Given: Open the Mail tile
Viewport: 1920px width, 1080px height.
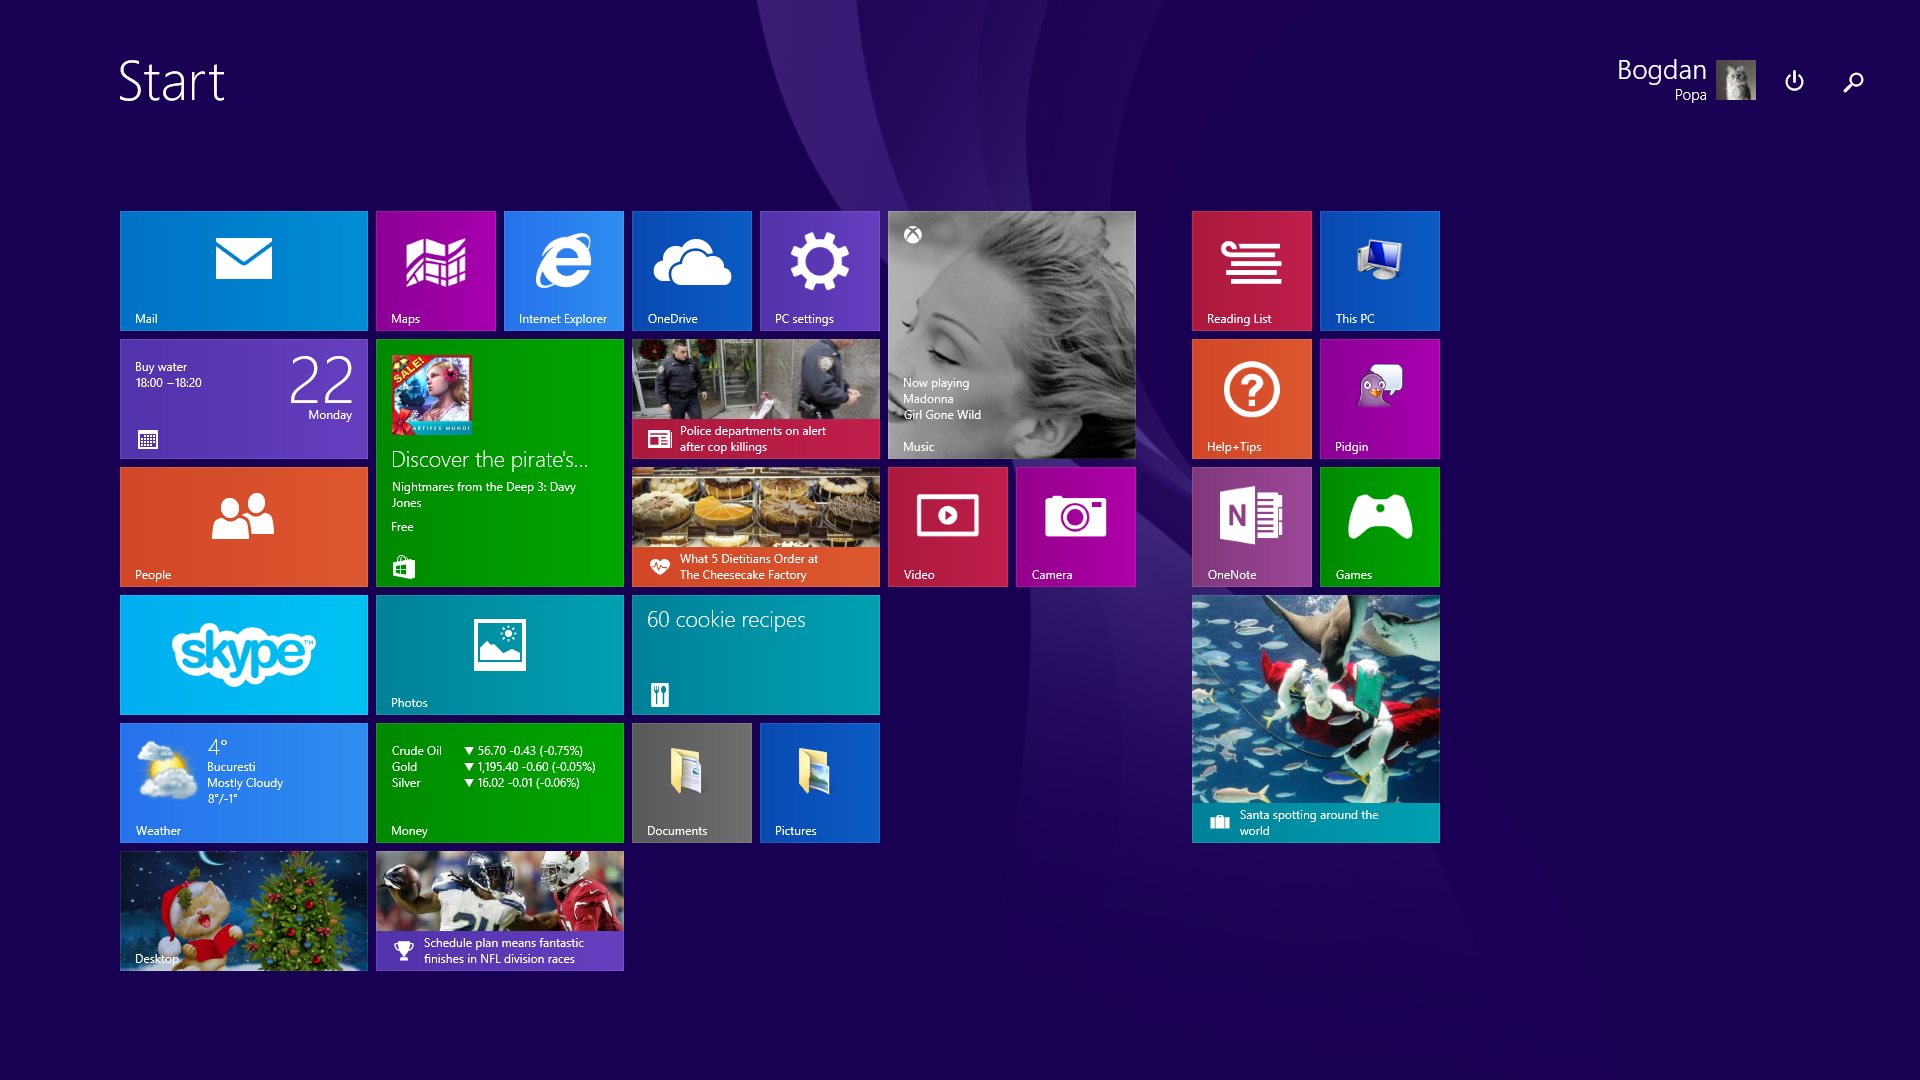Looking at the screenshot, I should [x=244, y=271].
